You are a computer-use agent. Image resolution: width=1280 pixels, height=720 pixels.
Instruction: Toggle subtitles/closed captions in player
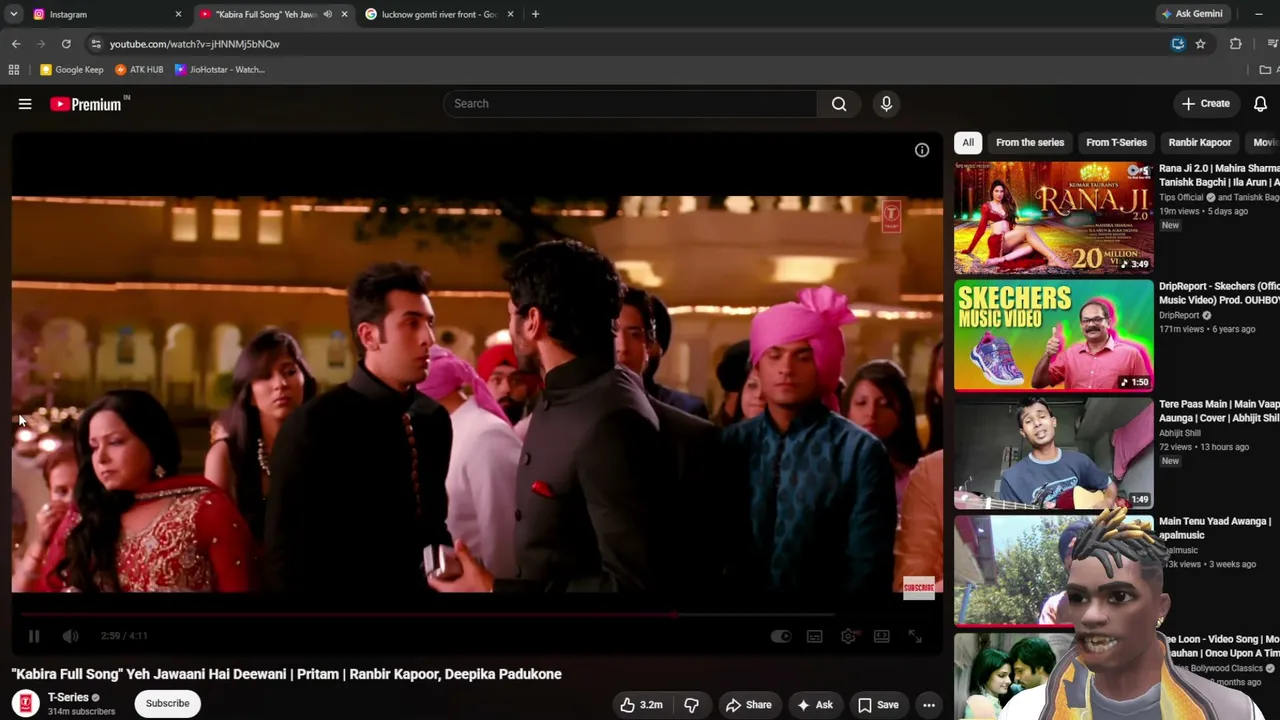tap(815, 636)
